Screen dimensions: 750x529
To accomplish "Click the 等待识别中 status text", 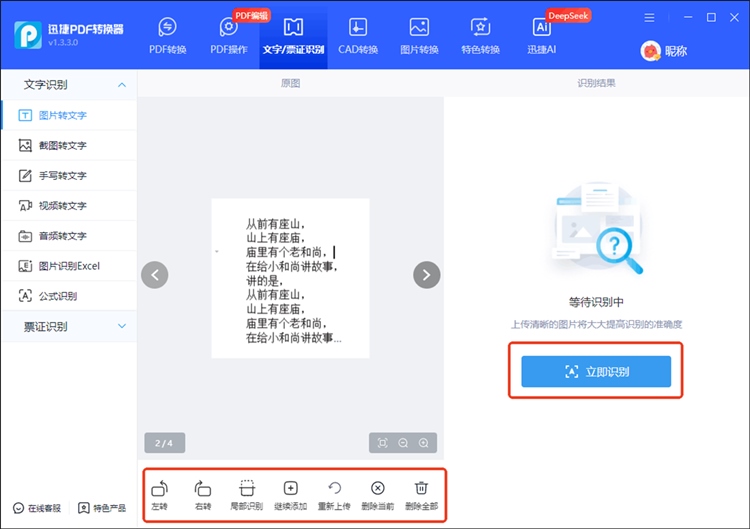I will (x=596, y=302).
